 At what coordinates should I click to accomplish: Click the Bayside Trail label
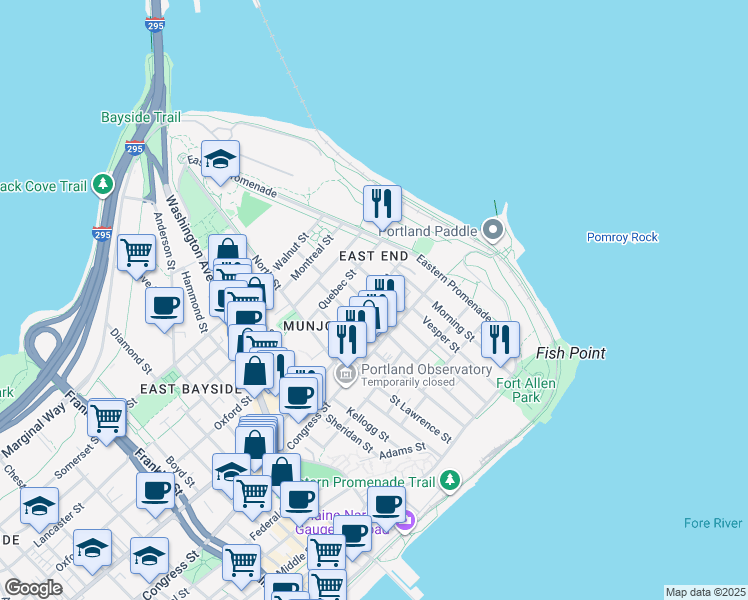tap(140, 117)
